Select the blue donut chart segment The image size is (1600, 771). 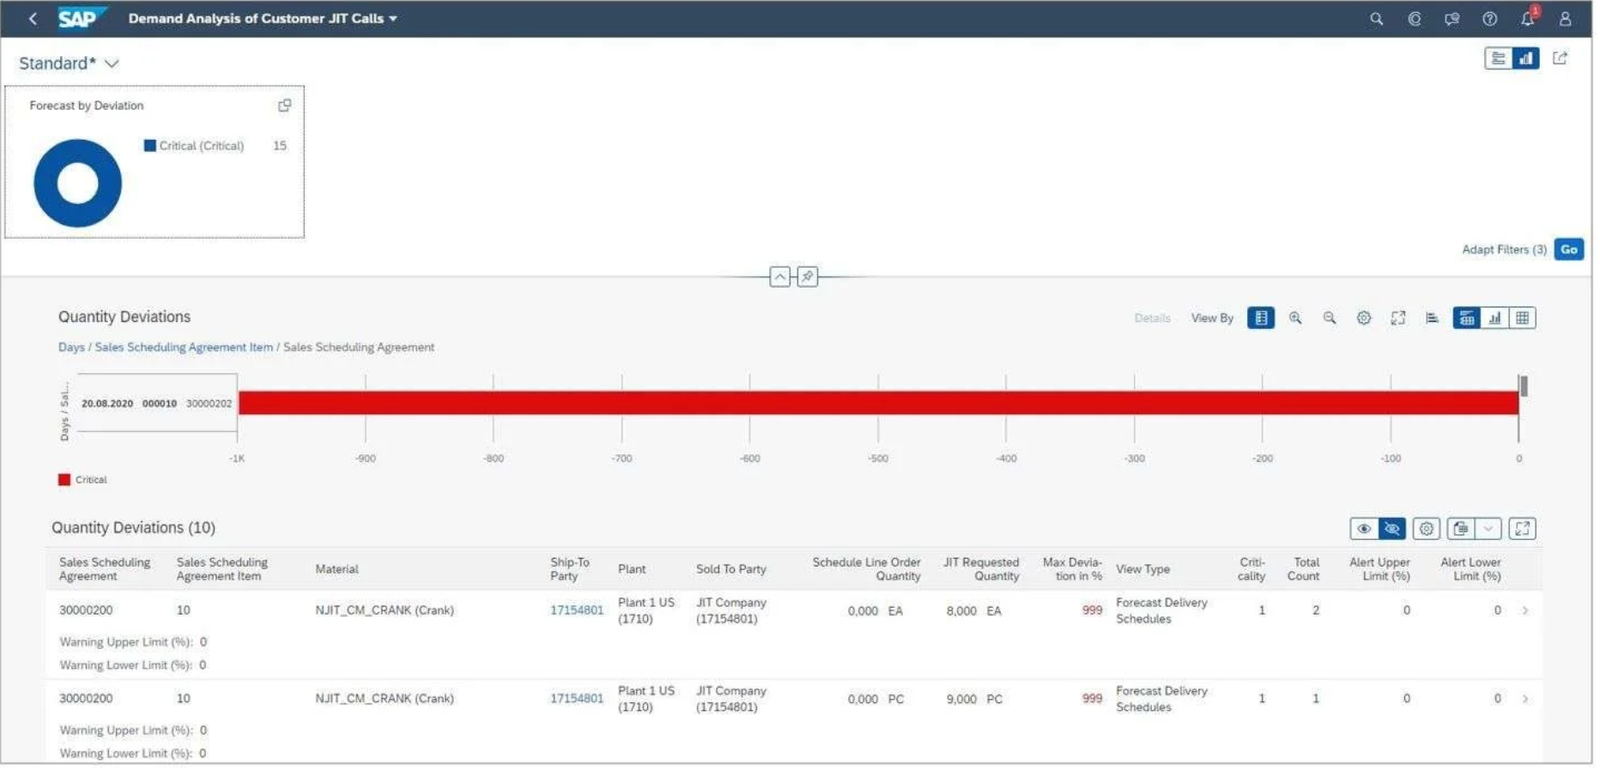pos(78,221)
